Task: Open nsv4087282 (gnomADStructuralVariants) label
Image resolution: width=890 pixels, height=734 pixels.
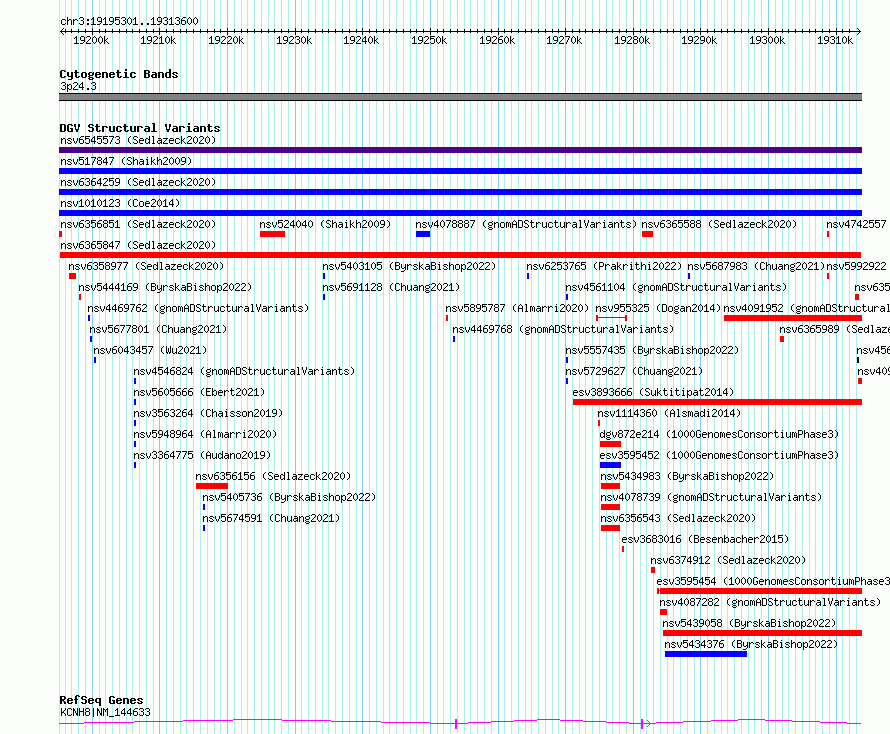Action: (770, 602)
